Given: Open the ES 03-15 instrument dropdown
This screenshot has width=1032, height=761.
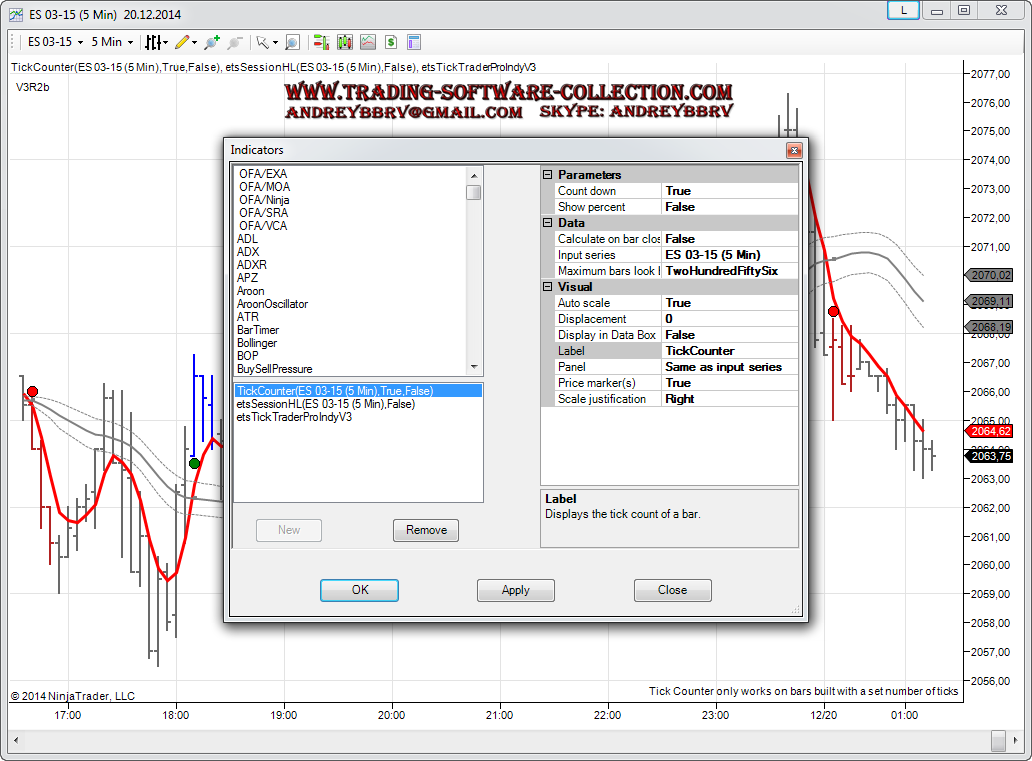Looking at the screenshot, I should 54,42.
